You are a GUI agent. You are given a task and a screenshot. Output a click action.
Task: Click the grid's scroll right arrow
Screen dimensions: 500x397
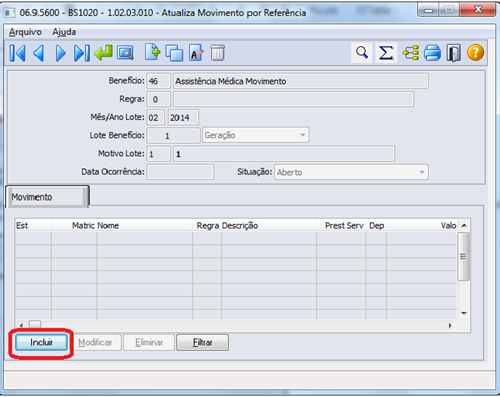tap(450, 326)
